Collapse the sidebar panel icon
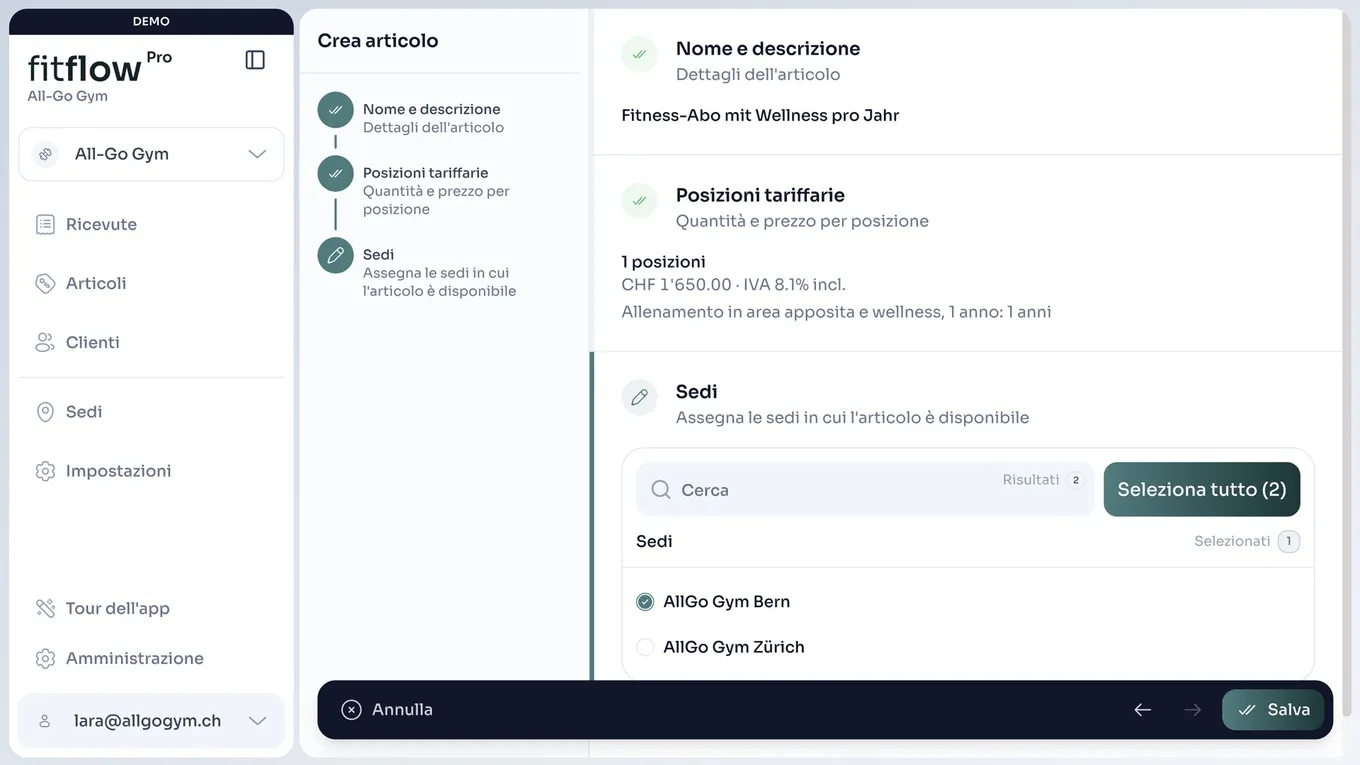1360x765 pixels. coord(255,60)
